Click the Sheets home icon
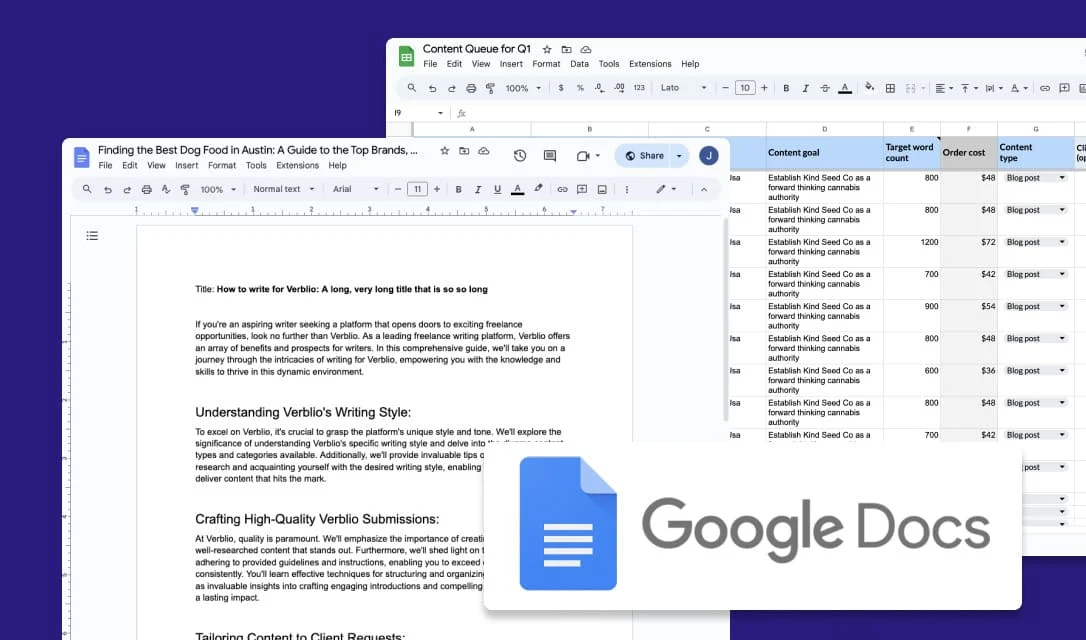This screenshot has width=1086, height=640. (407, 56)
